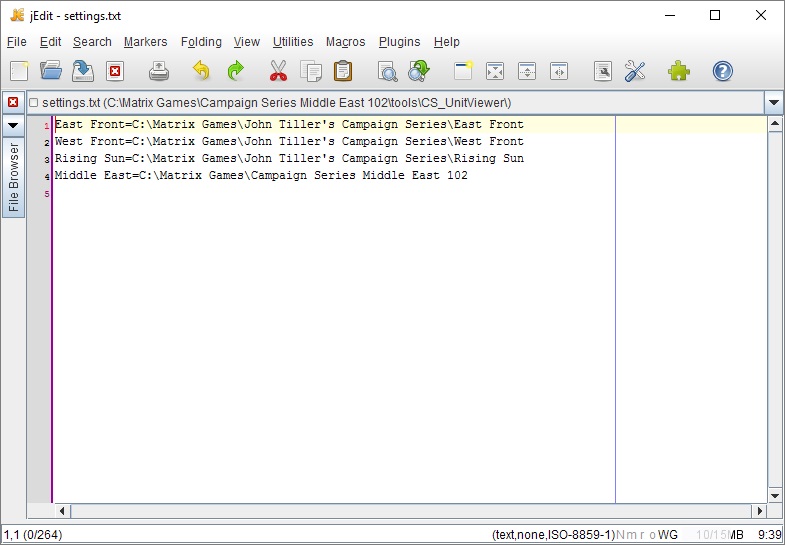Click horizontal scrollbar left arrow
785x545 pixels.
click(62, 511)
